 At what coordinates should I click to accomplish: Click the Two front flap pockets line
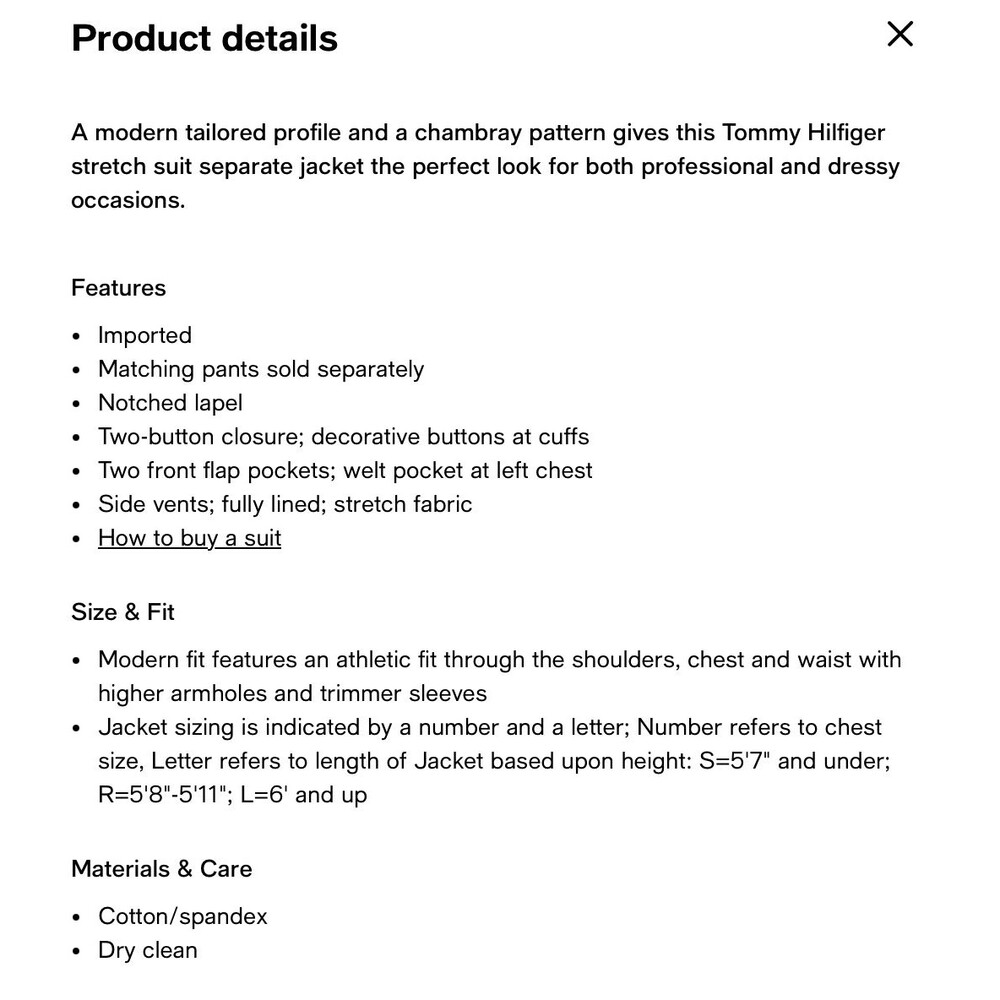pyautogui.click(x=345, y=470)
